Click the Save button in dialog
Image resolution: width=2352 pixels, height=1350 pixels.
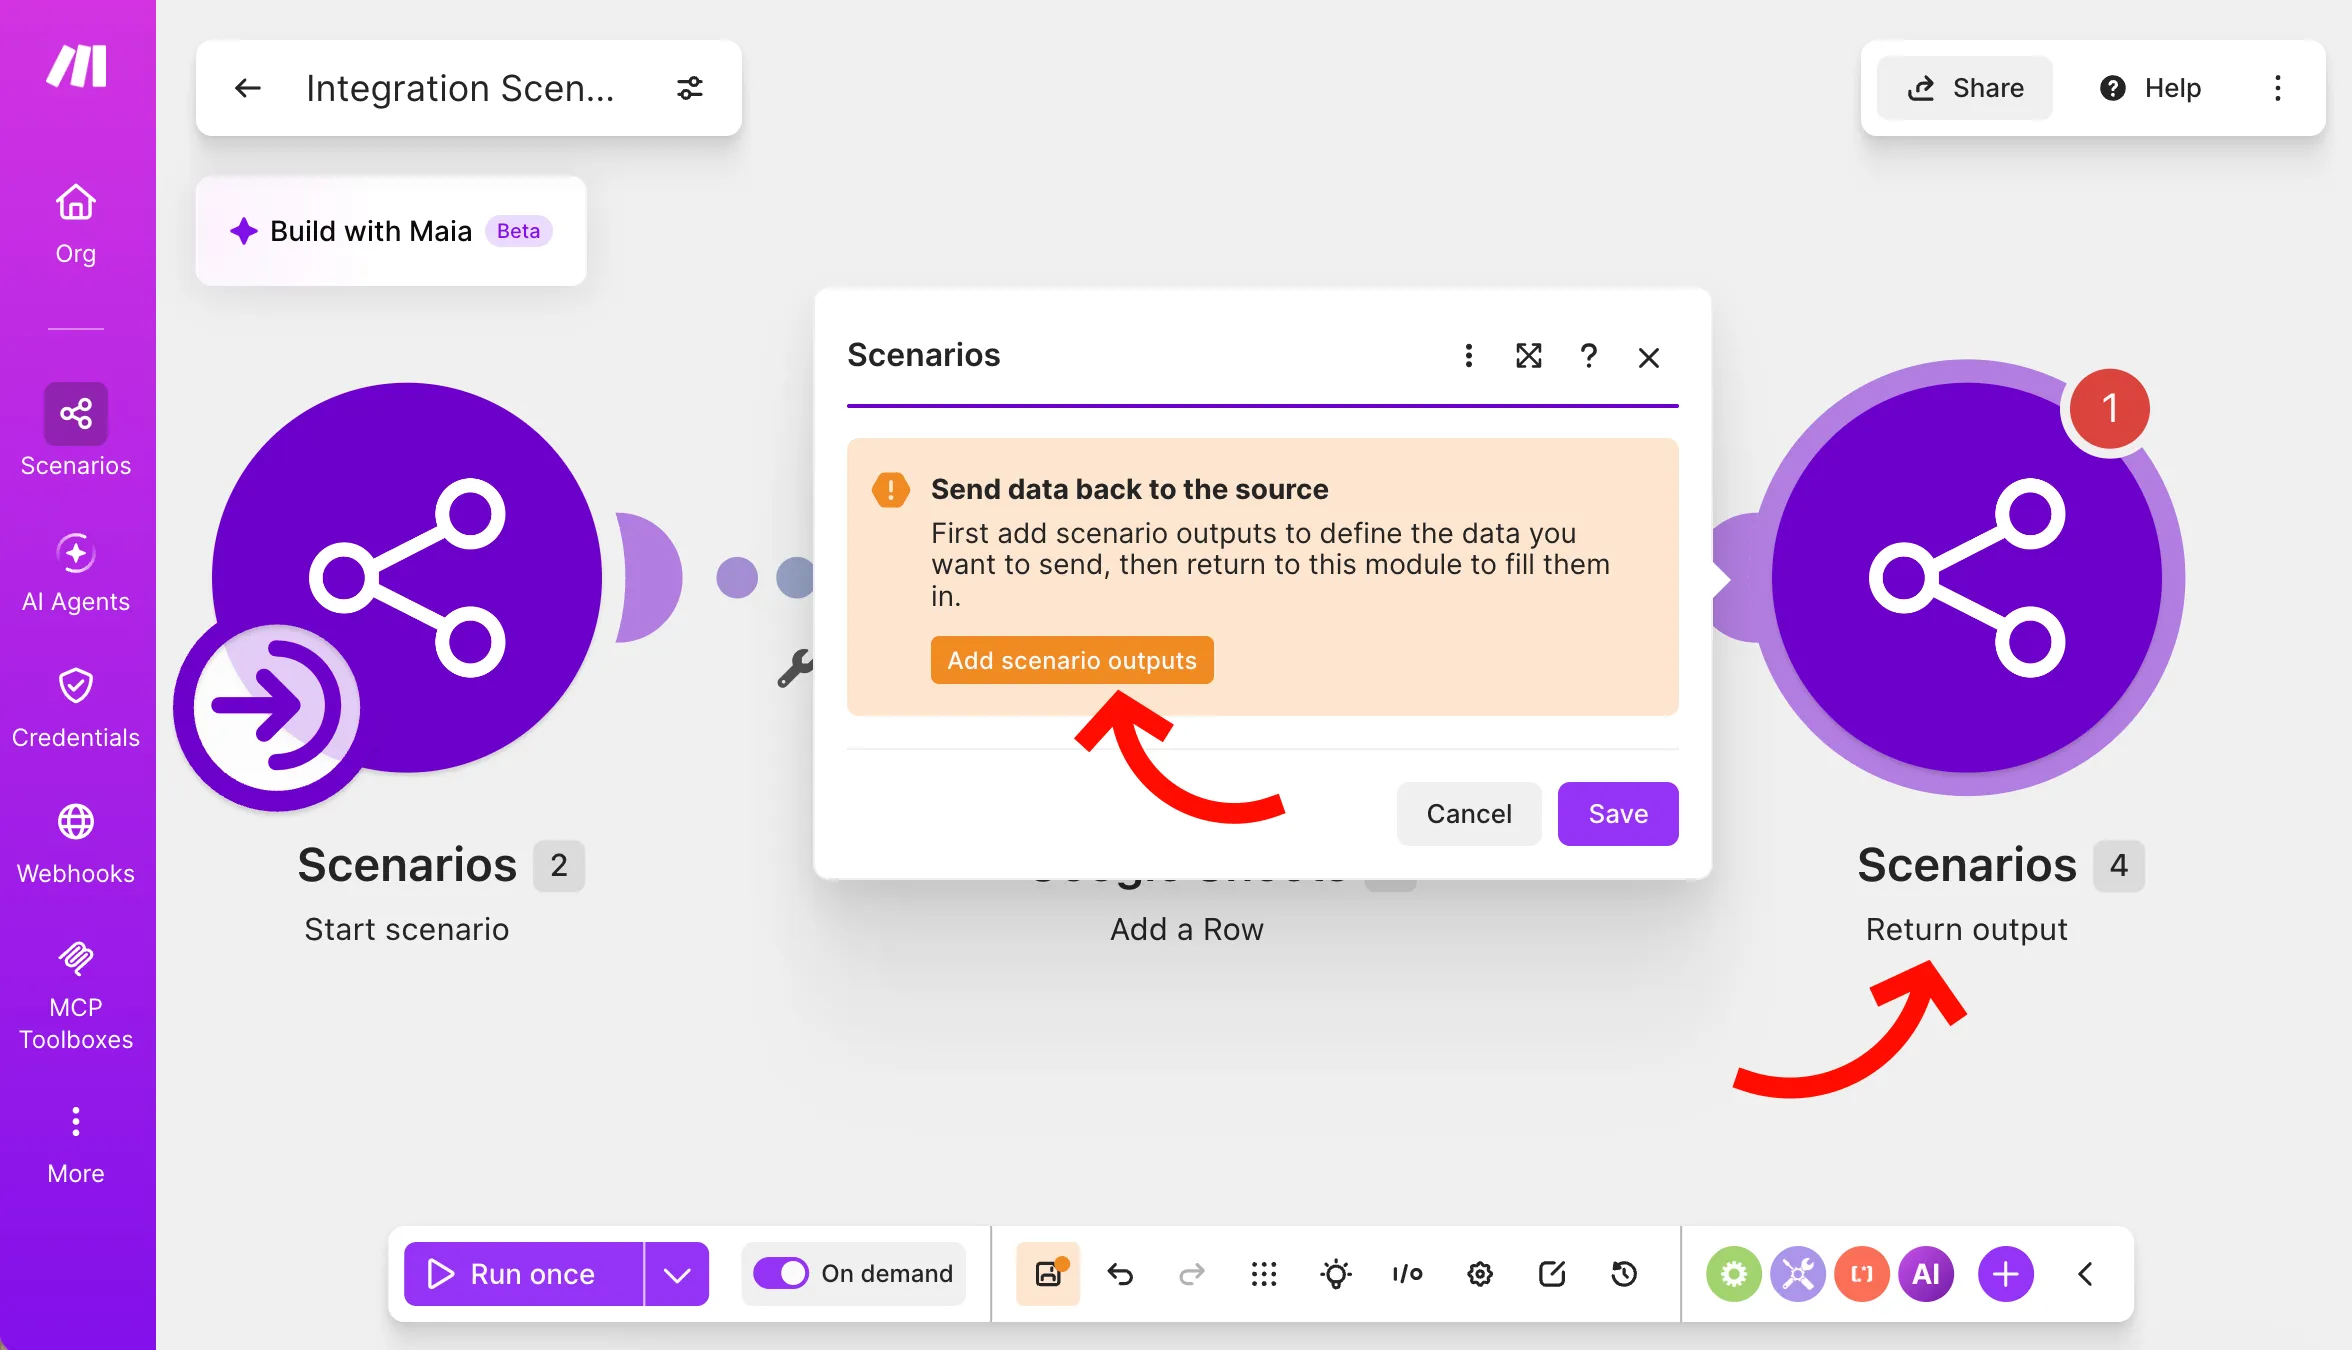[1618, 814]
